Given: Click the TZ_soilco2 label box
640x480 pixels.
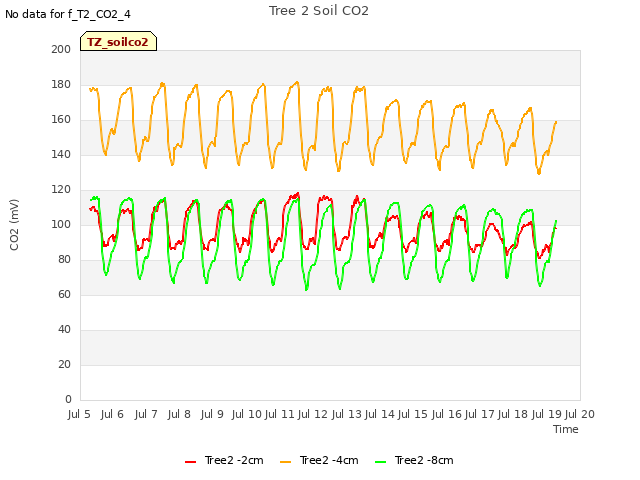Looking at the screenshot, I should click(118, 41).
